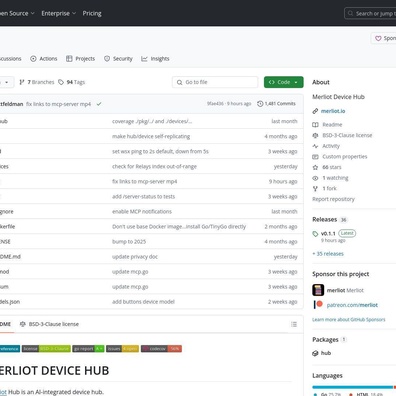This screenshot has height=396, width=396.
Task: Click the commit status check mark
Action: [99, 104]
